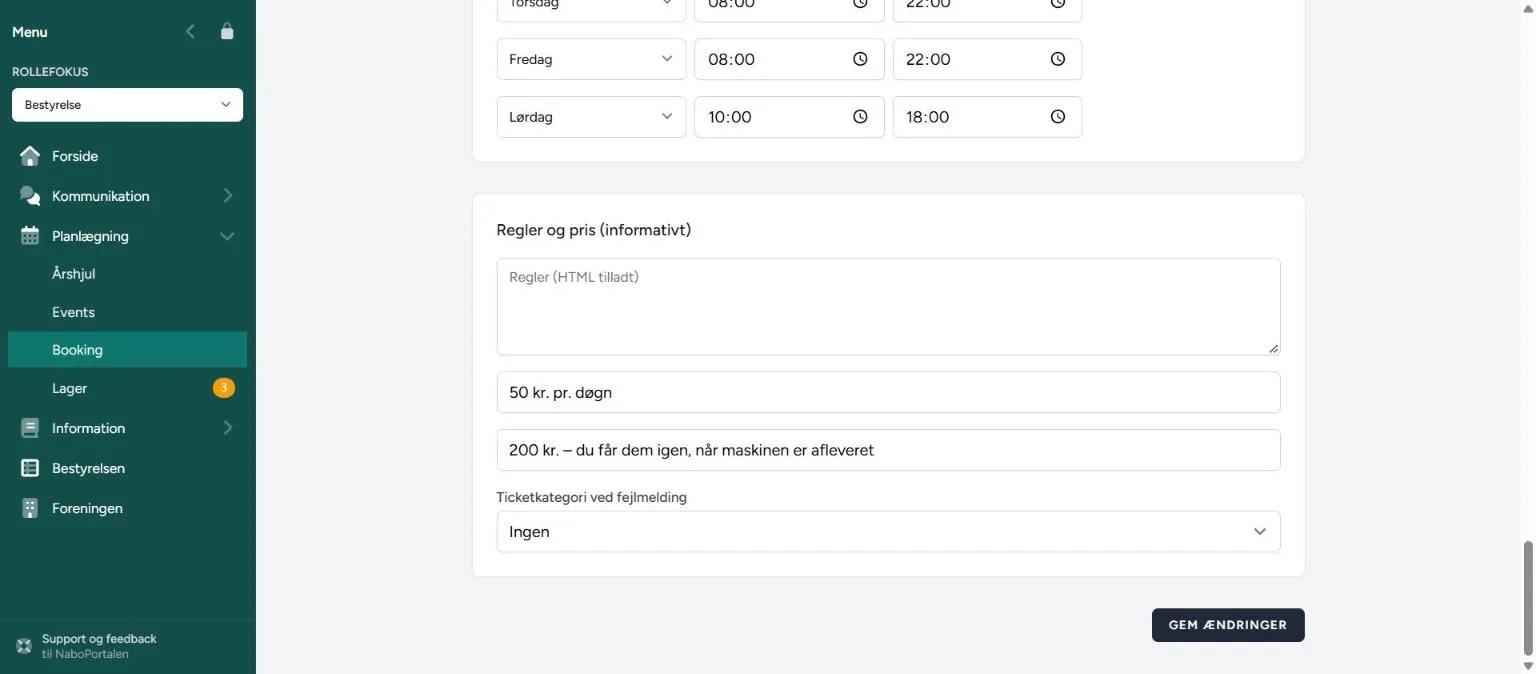Select Booking in the sidebar
Viewport: 1536px width, 674px height.
click(127, 350)
